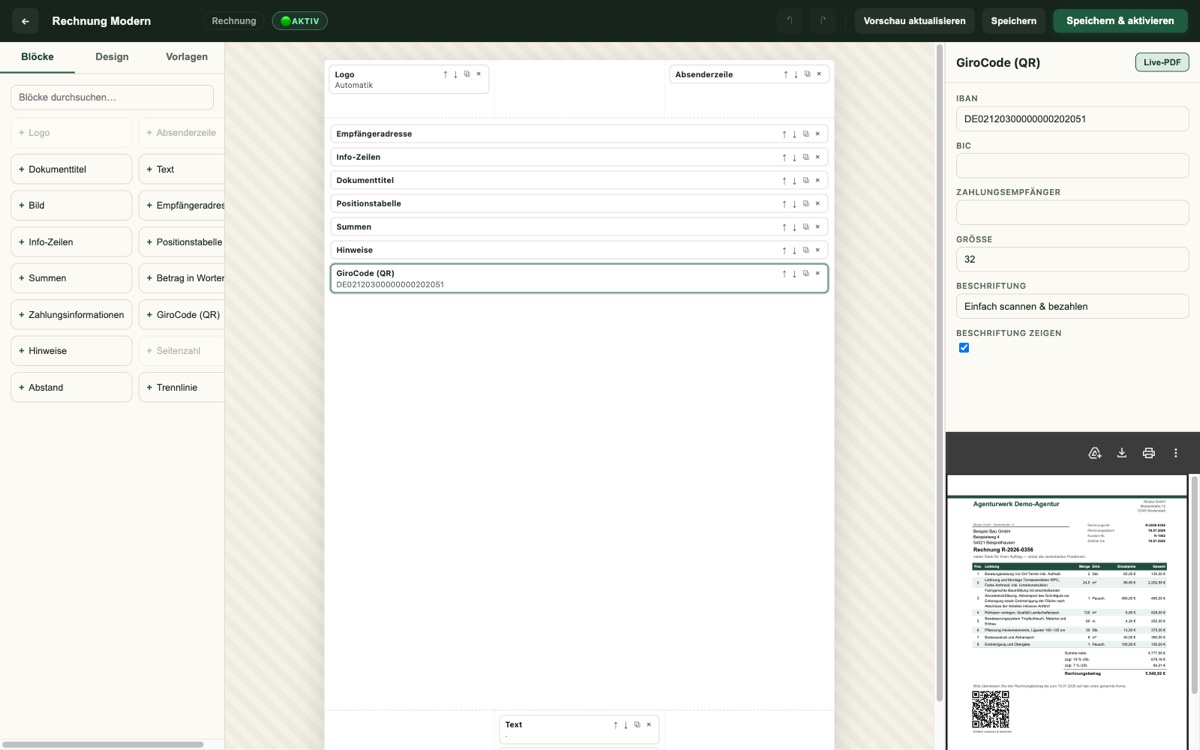This screenshot has width=1200, height=750.
Task: Edit the Beschriftung text field
Action: click(1072, 306)
